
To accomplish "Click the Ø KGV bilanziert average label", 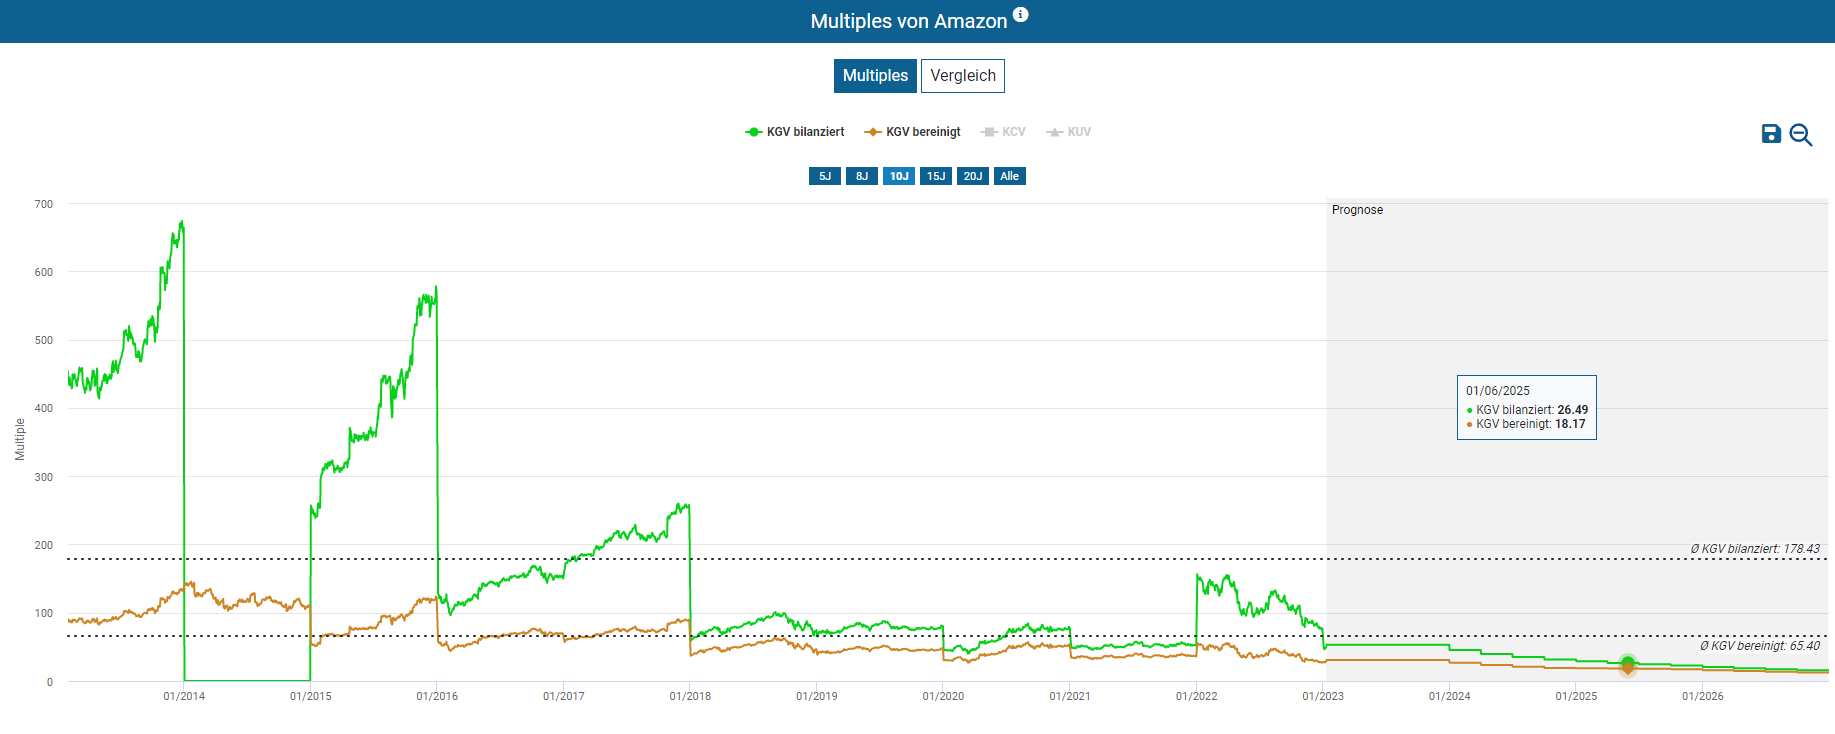I will [x=1755, y=549].
